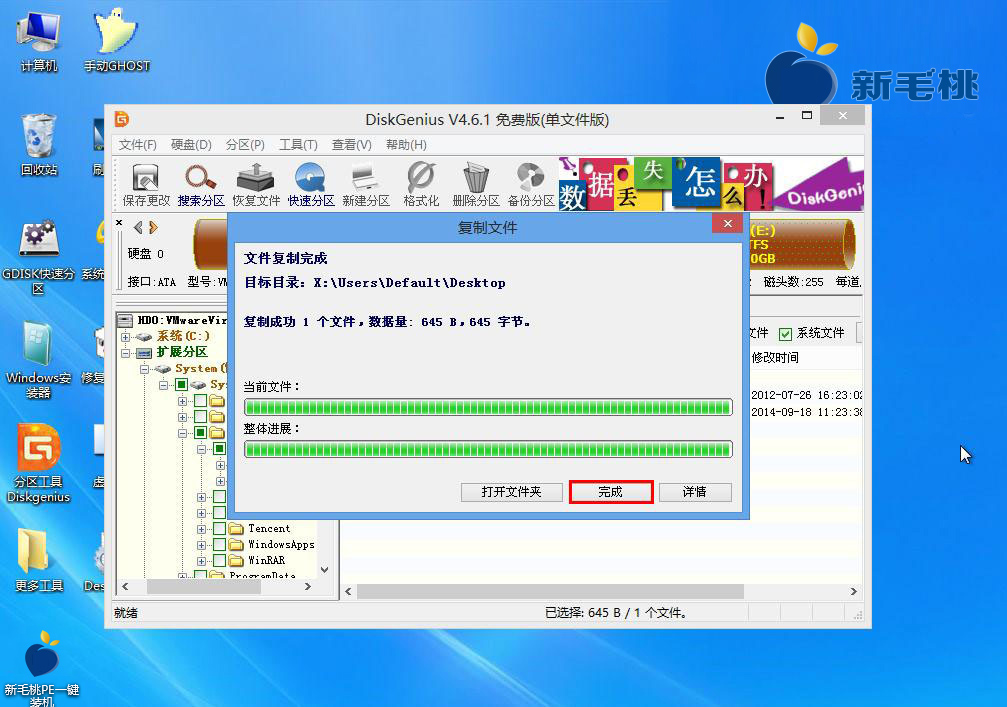Open the 帮助(H) menu
The height and width of the screenshot is (707, 1007).
pyautogui.click(x=406, y=144)
